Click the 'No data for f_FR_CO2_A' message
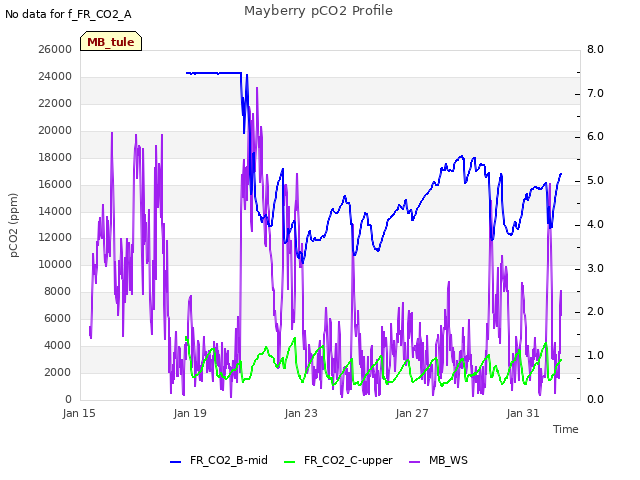The height and width of the screenshot is (480, 640). point(68,14)
